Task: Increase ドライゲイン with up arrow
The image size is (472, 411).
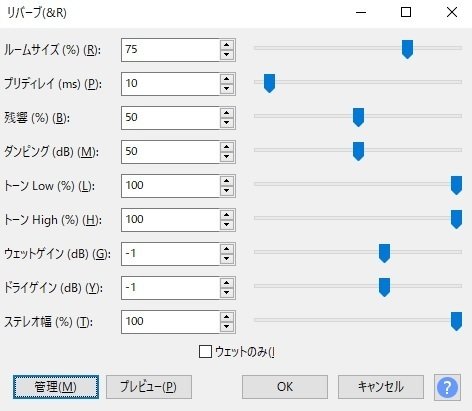Action: click(x=227, y=283)
